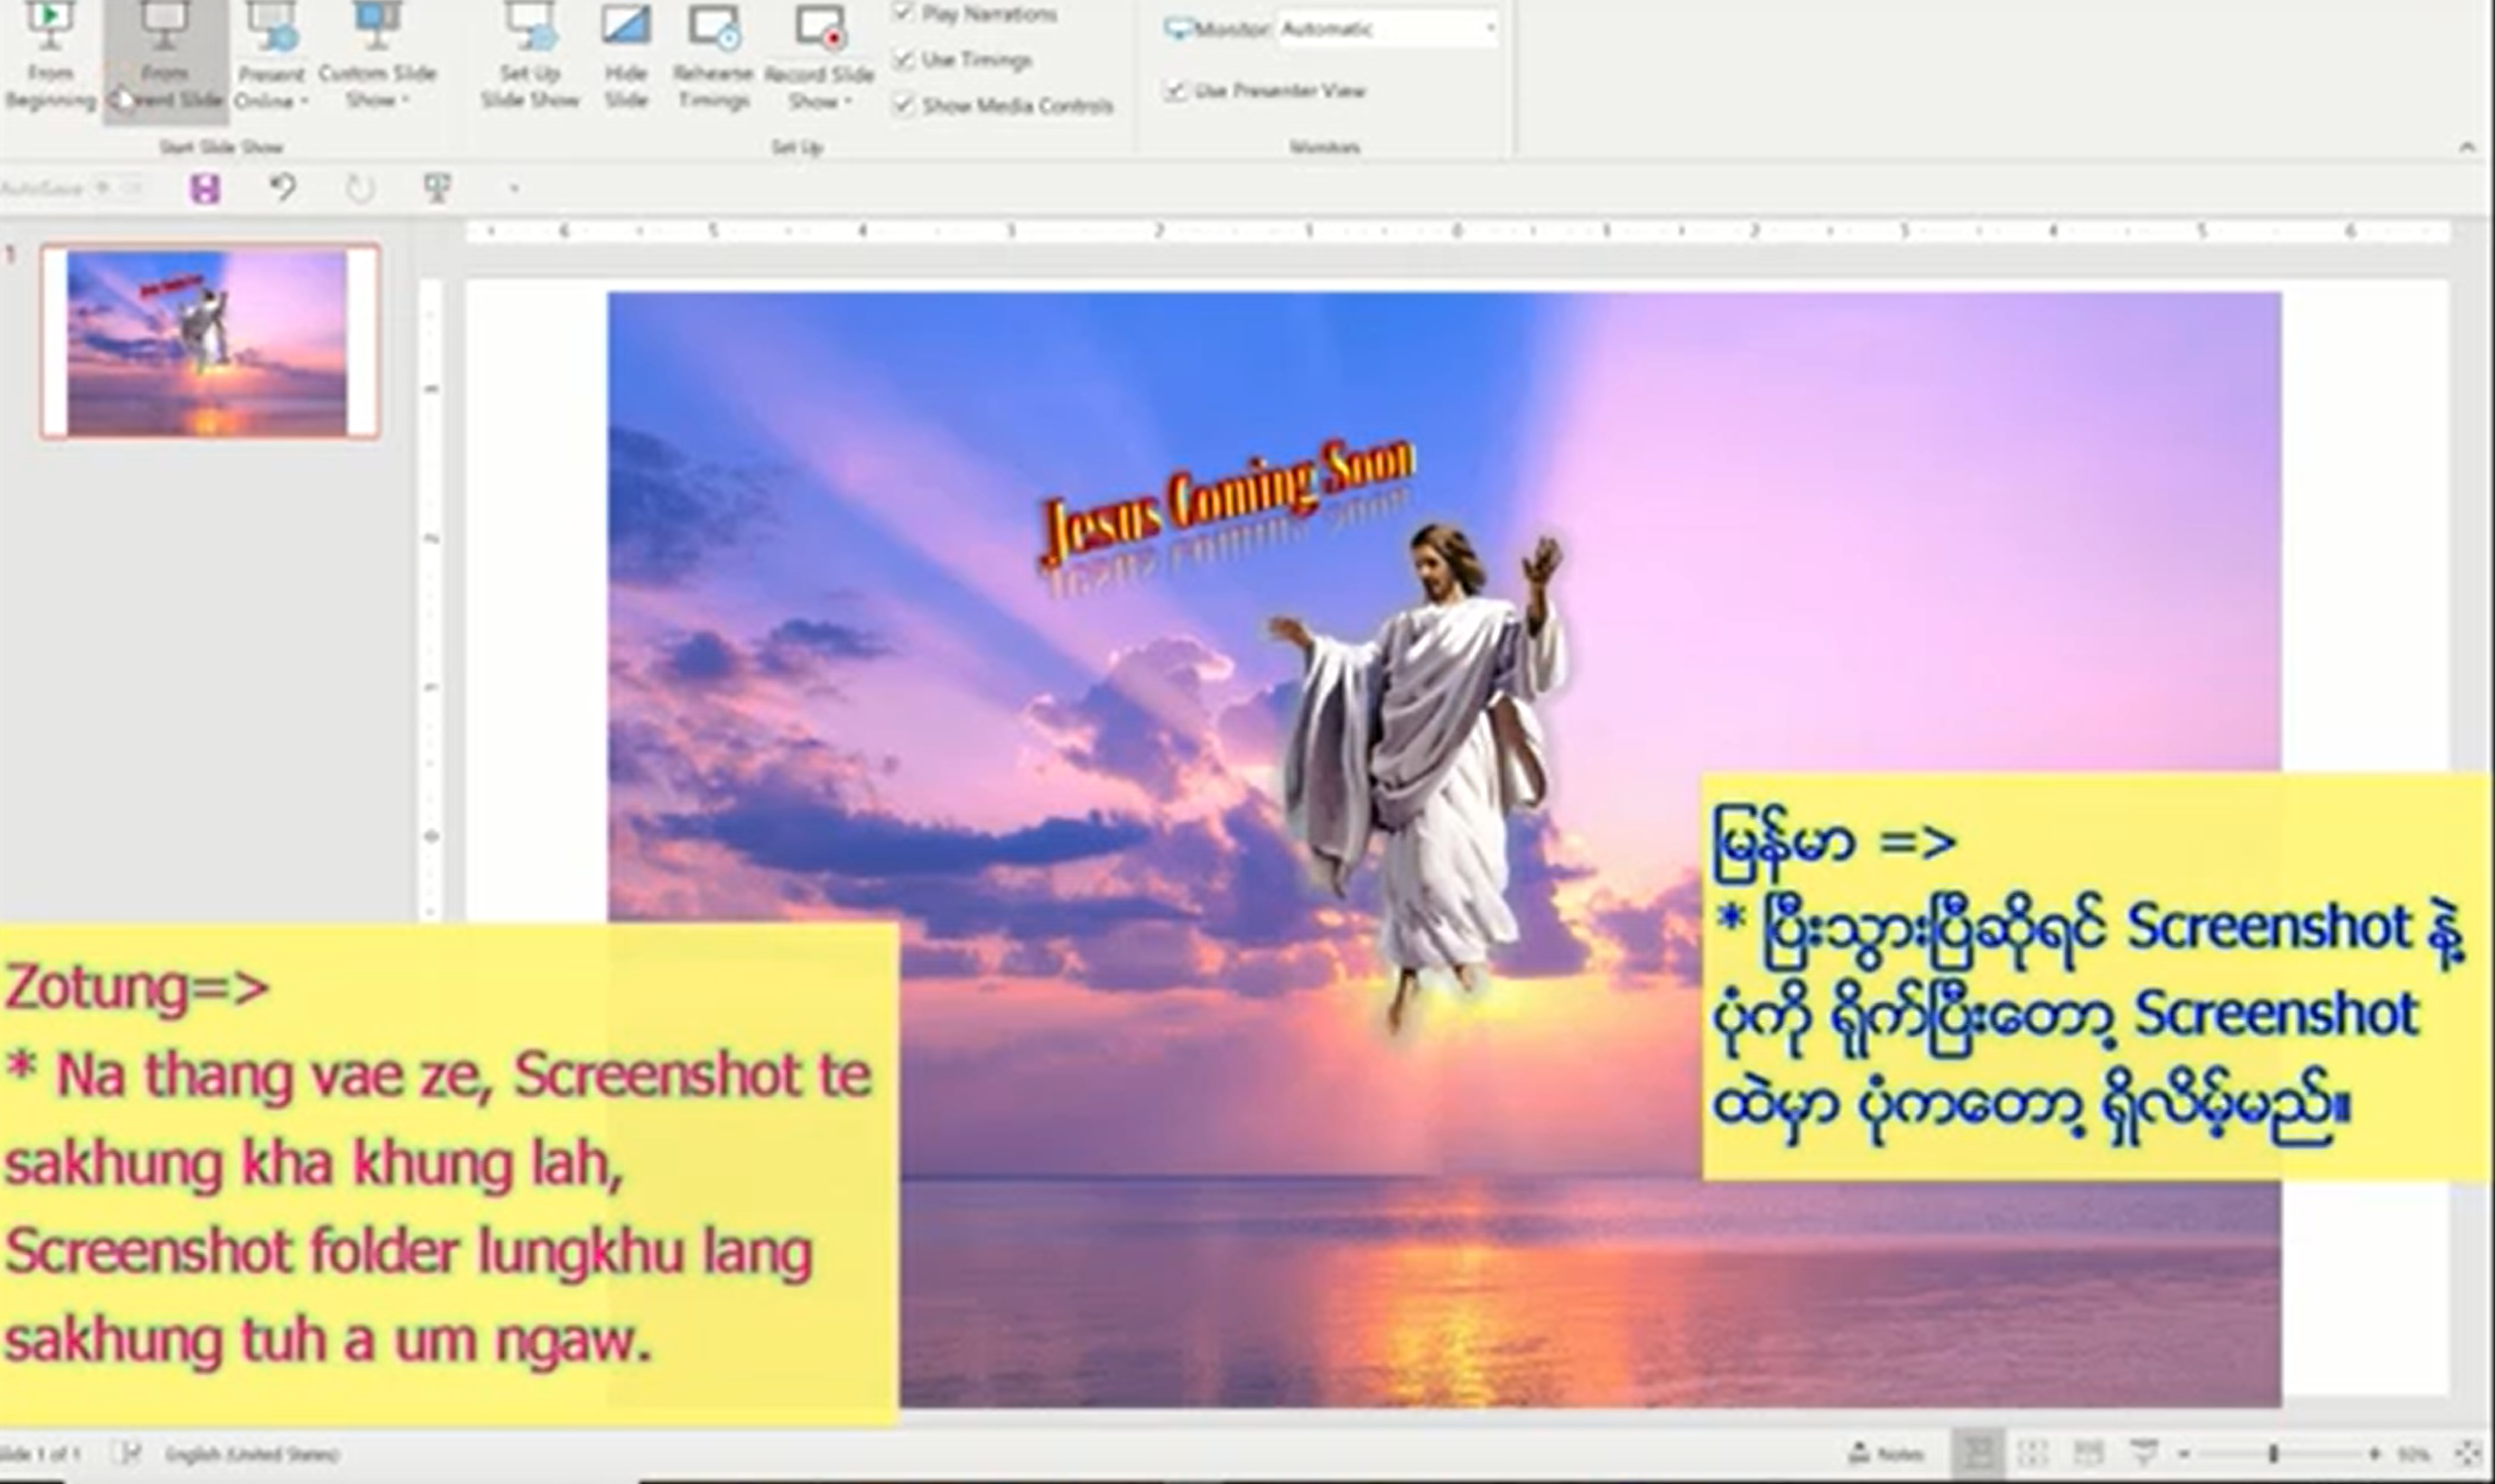
Task: Open the Set Up Slide Show dialog
Action: (x=529, y=55)
